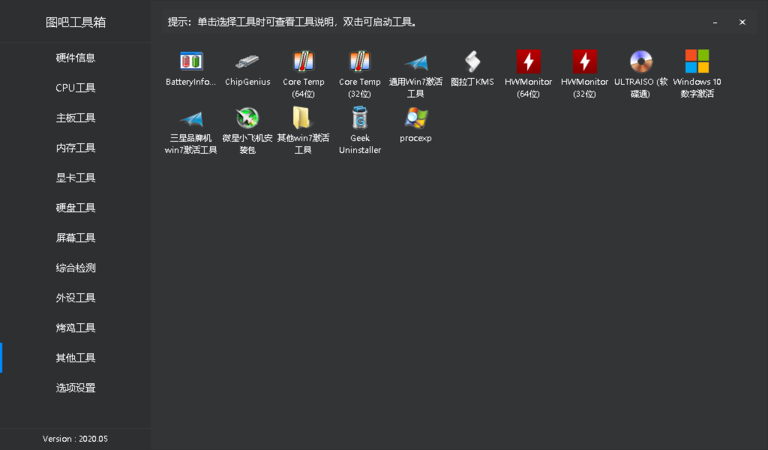
Task: Click the 提示 hint text bar
Action: click(292, 22)
